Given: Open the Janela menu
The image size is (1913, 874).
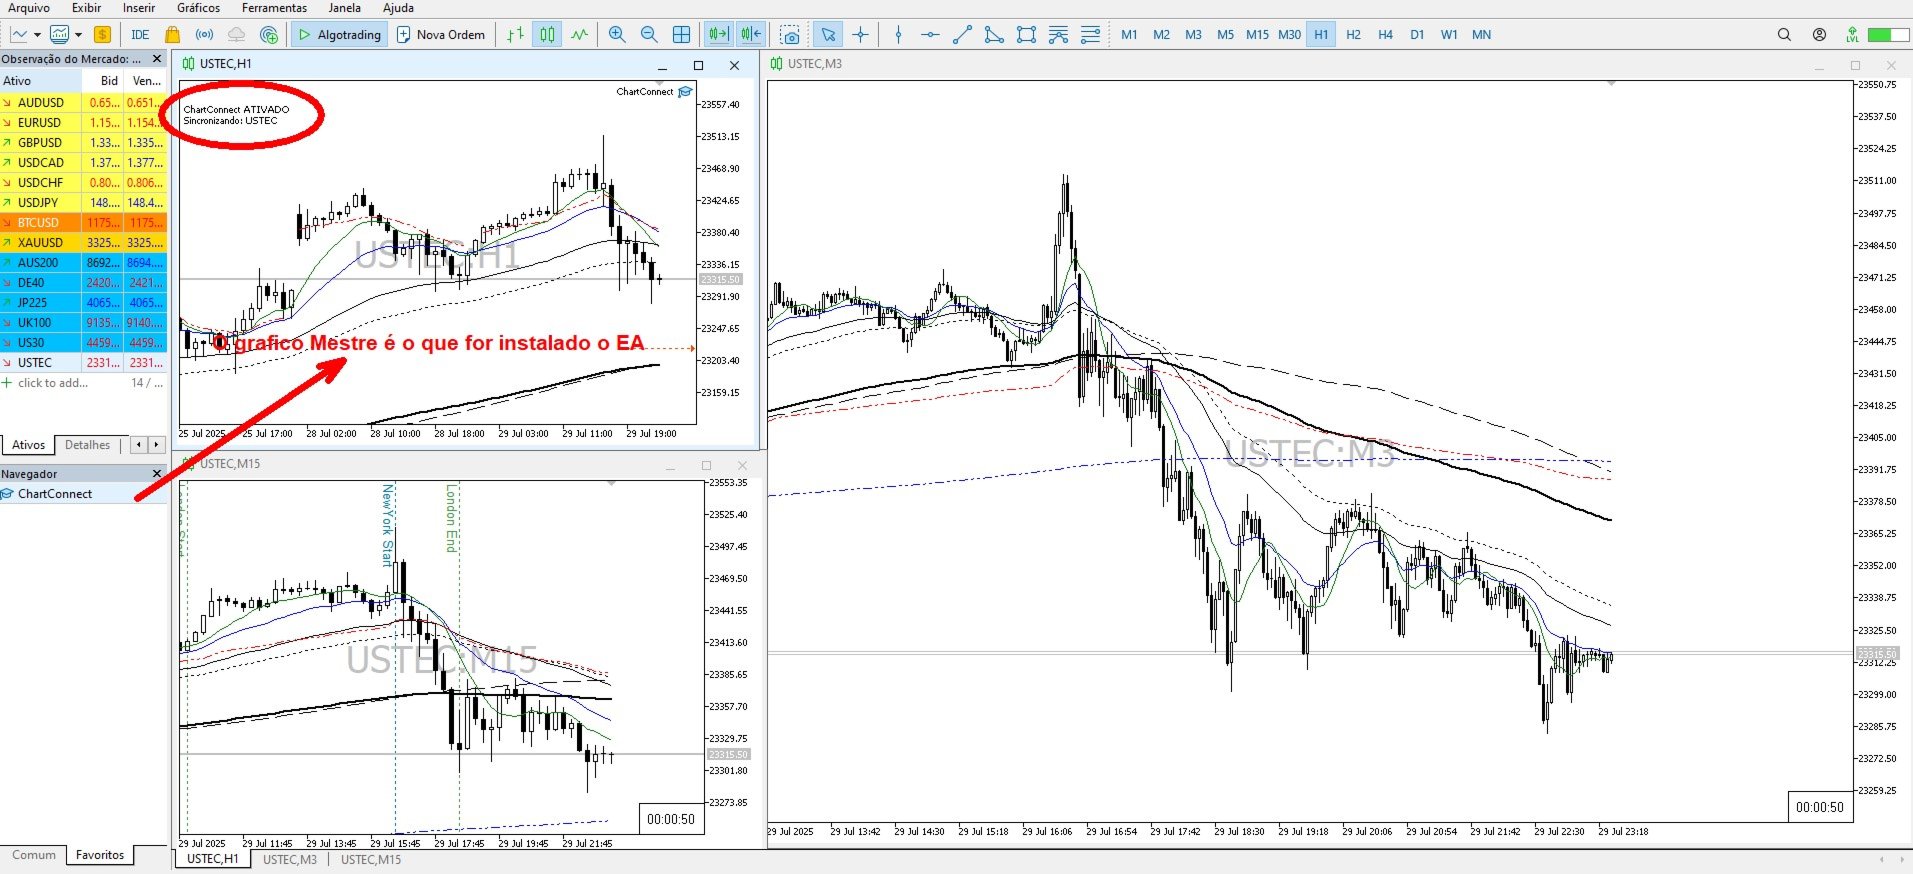Looking at the screenshot, I should coord(345,8).
